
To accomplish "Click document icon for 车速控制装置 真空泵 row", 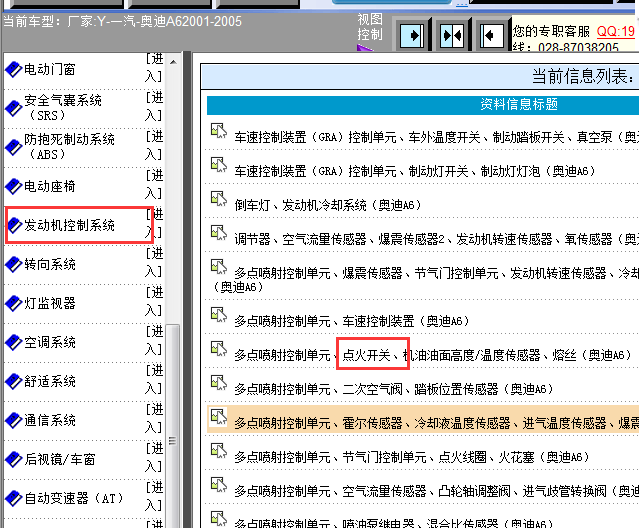I will 218,131.
